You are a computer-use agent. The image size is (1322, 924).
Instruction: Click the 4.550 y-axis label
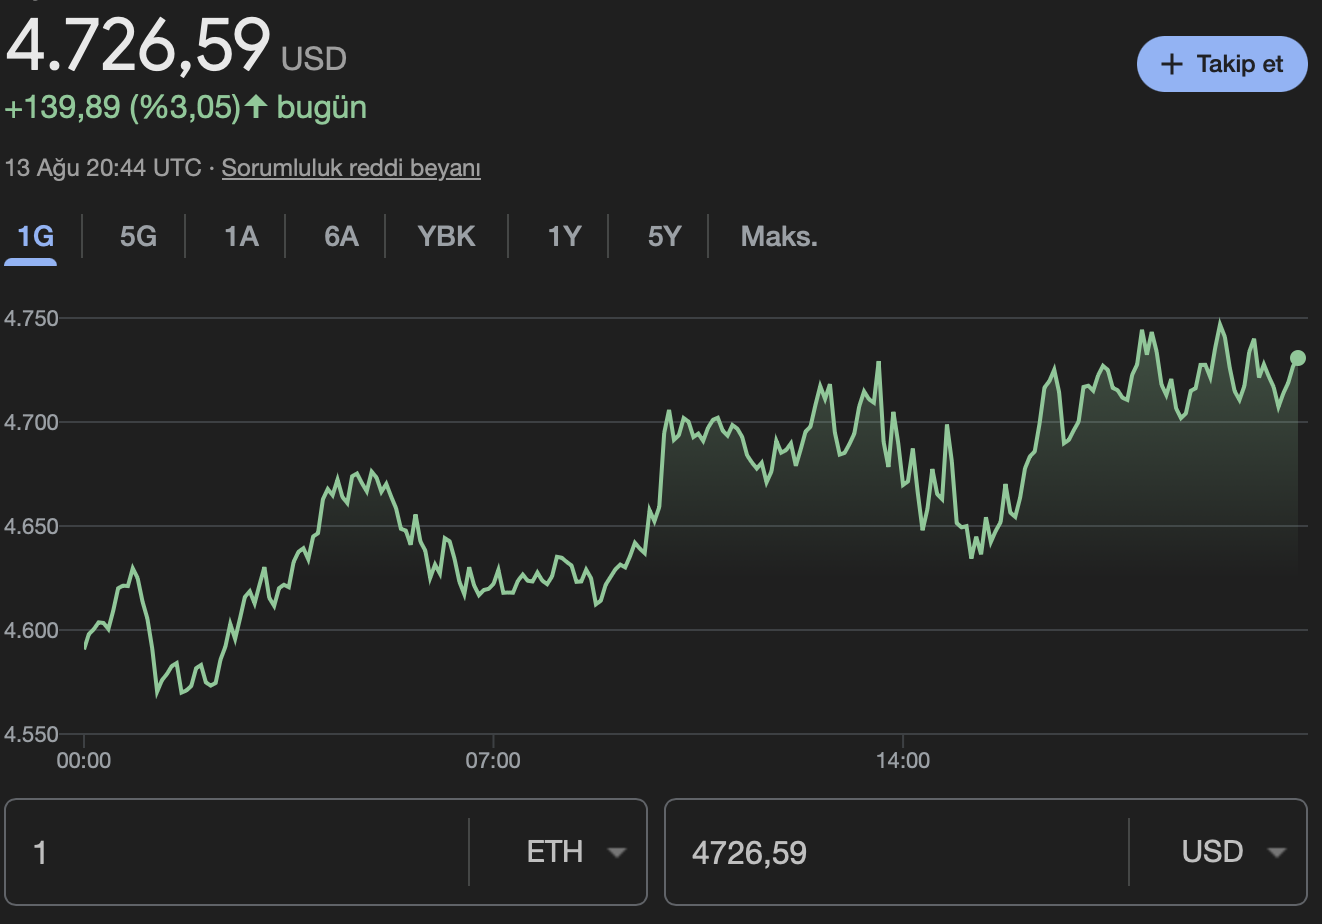pos(31,734)
